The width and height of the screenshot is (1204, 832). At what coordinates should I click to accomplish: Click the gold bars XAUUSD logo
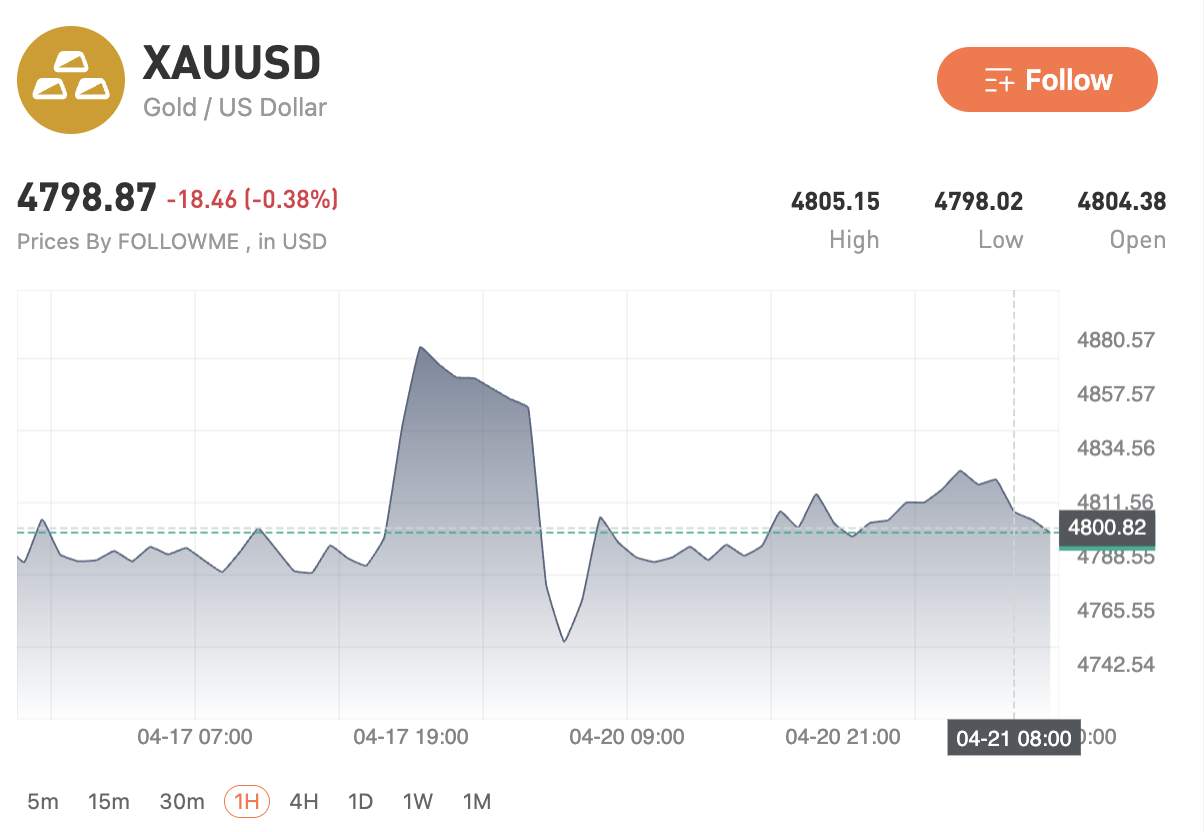(72, 80)
